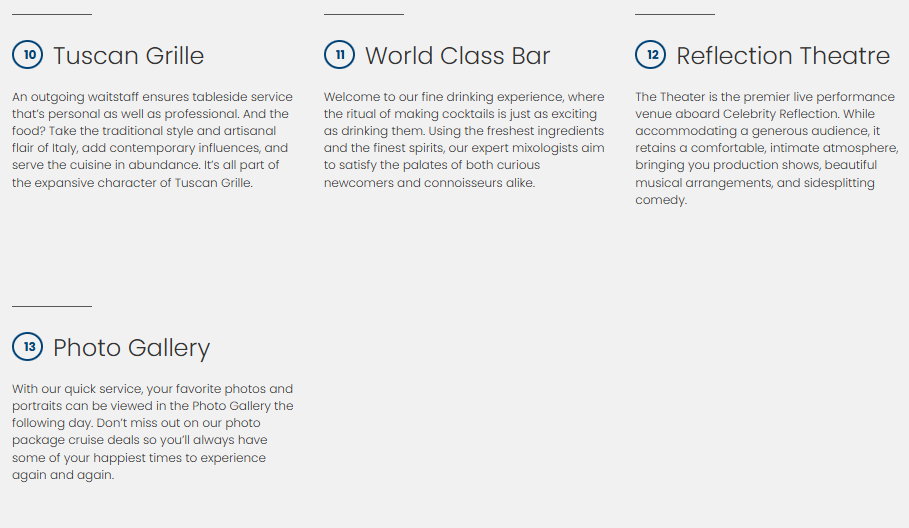Click "flair of Italy" in the Tuscan Grille text
909x528 pixels.
tap(47, 148)
